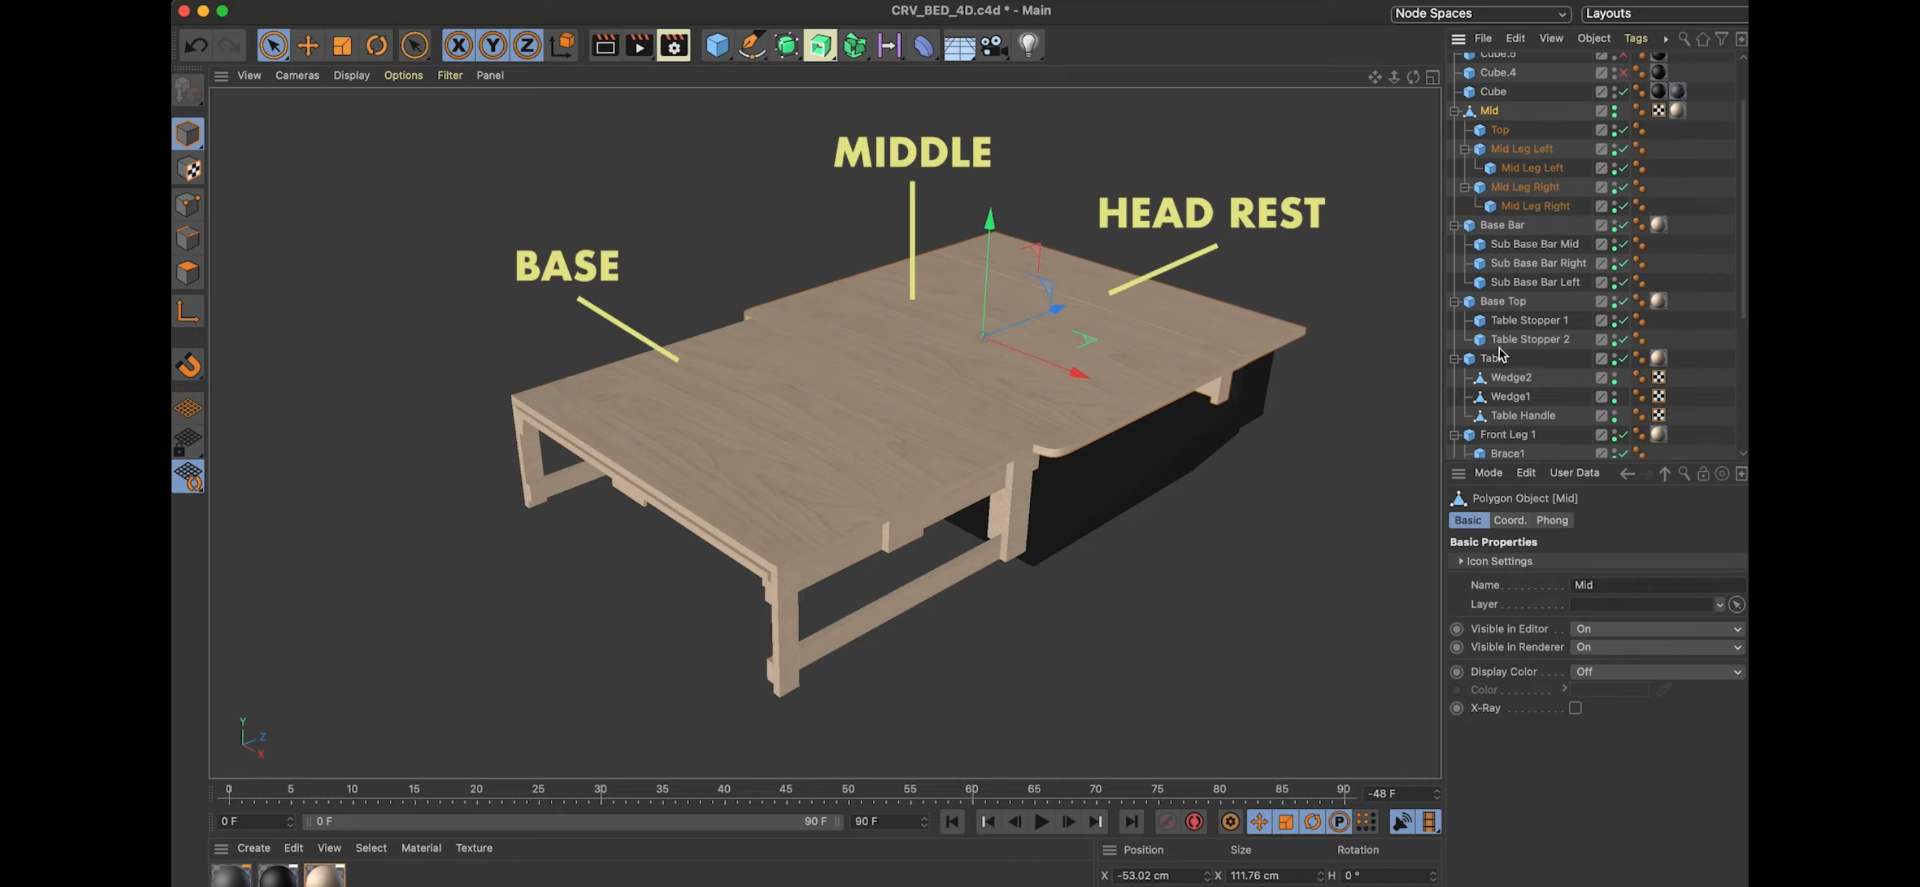This screenshot has height=887, width=1920.
Task: Switch to Texture mode checker cube
Action: pos(188,169)
